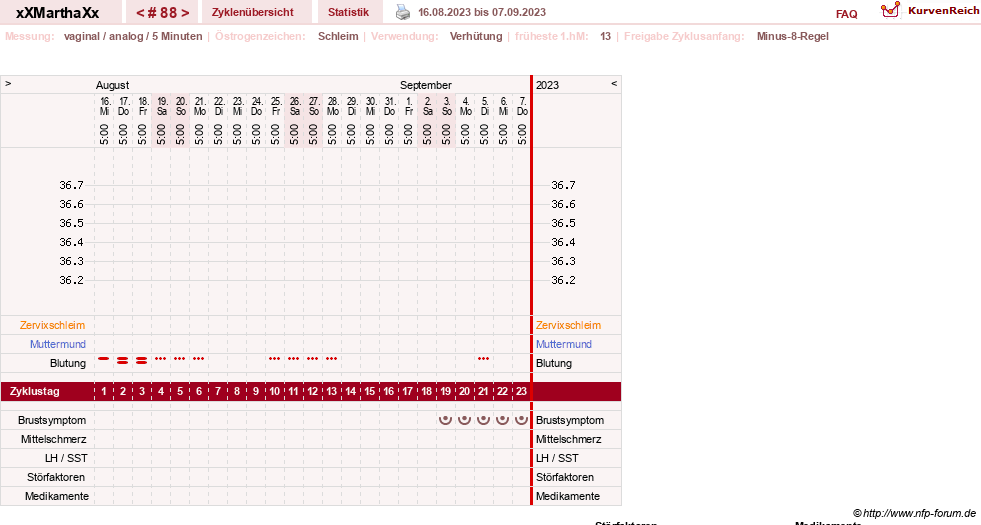This screenshot has height=525, width=981.
Task: Click the '<' arrow beside 2023
Action: 614,83
